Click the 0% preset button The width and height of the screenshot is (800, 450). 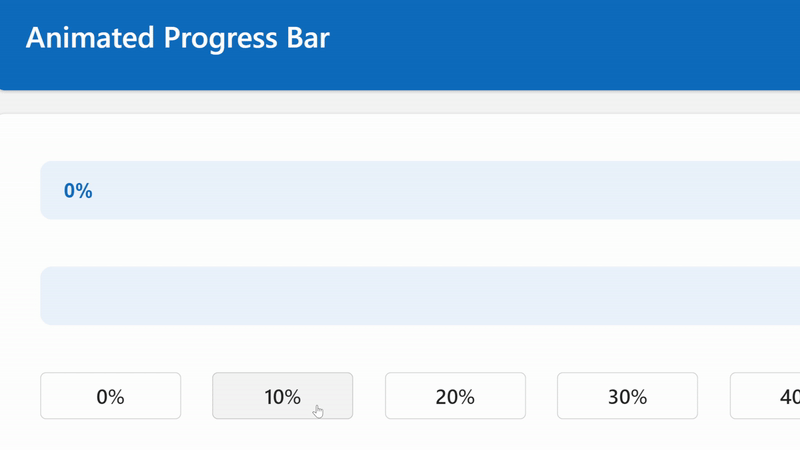point(110,396)
